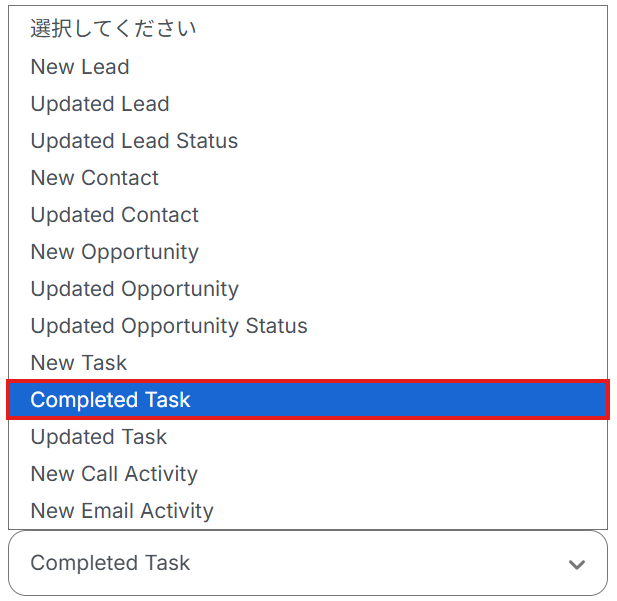617x601 pixels.
Task: Select Updated Opportunity Status option
Action: [x=169, y=326]
